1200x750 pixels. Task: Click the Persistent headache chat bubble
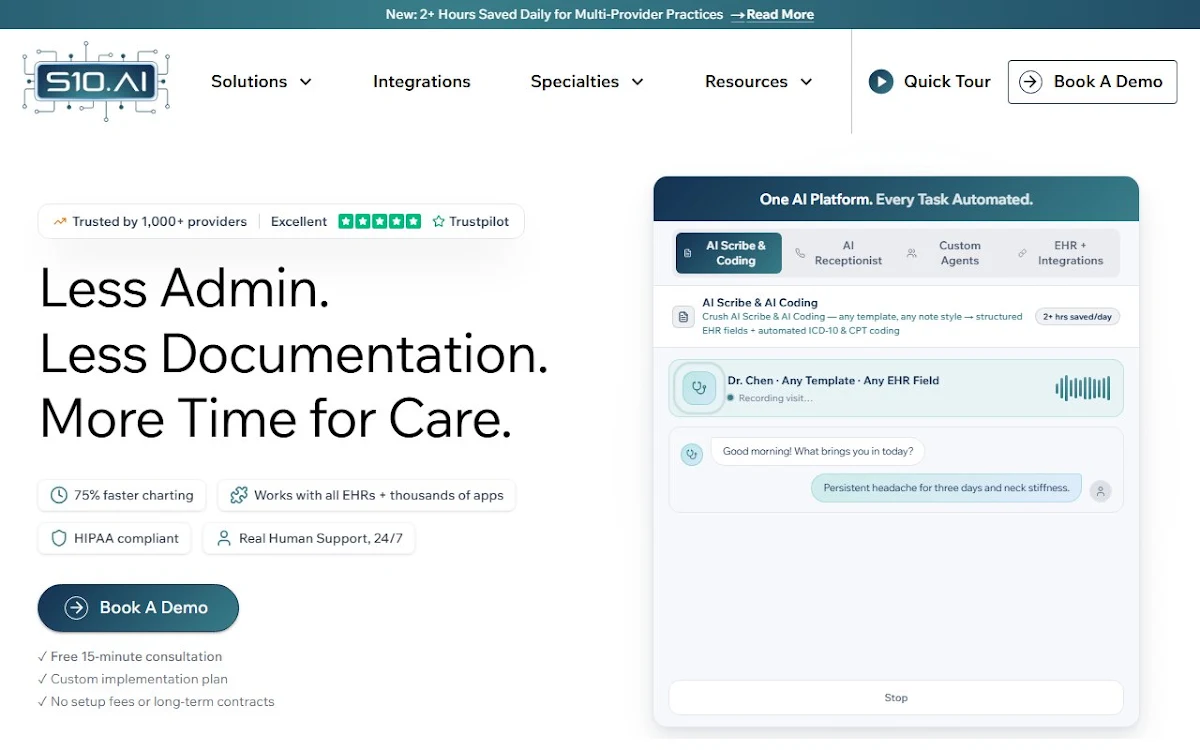pos(946,488)
